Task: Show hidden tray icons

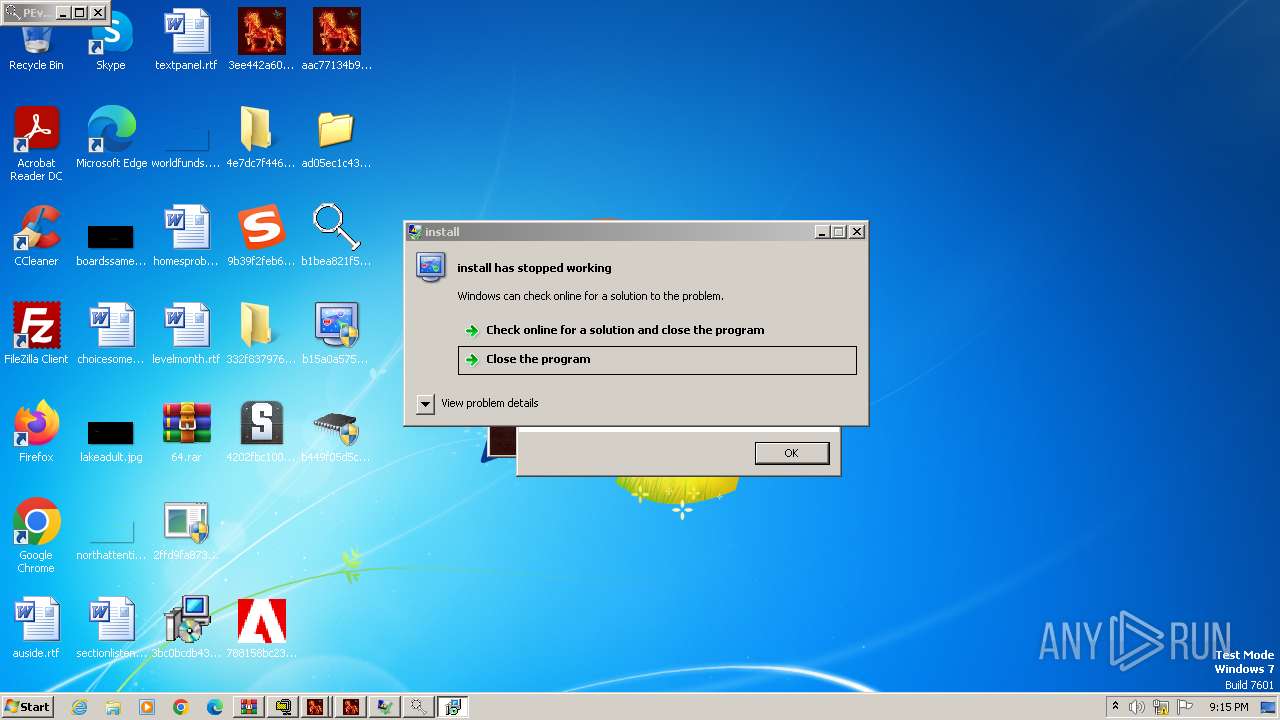Action: coord(1115,707)
